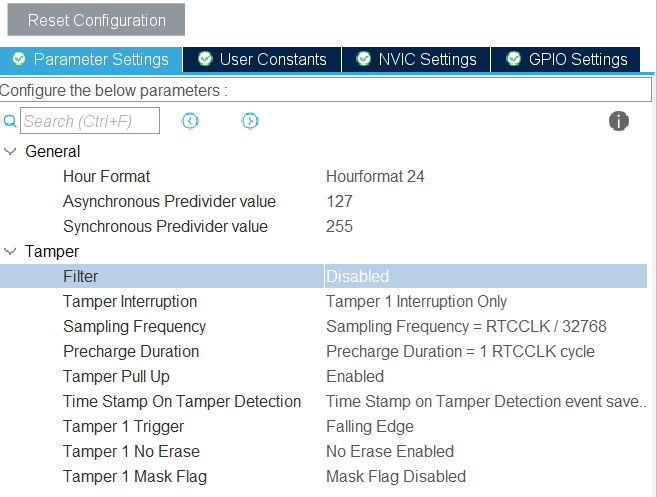Open the Filter Disabled value dropdown
The width and height of the screenshot is (657, 497).
[x=486, y=276]
